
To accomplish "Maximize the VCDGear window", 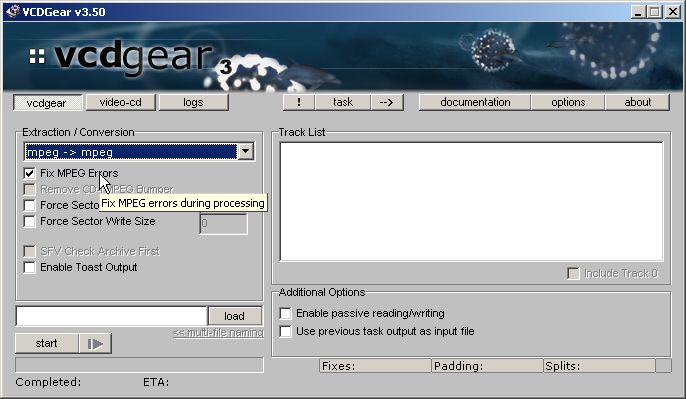I will coord(655,12).
